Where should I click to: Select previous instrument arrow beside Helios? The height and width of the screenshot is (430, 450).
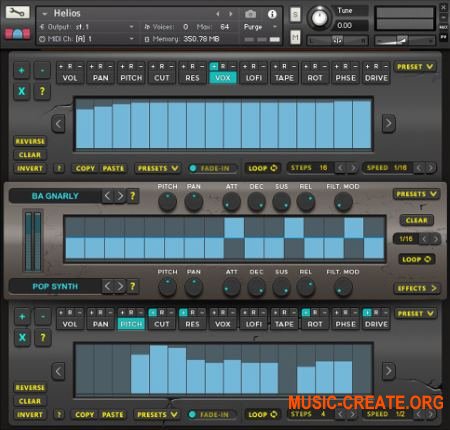click(218, 14)
